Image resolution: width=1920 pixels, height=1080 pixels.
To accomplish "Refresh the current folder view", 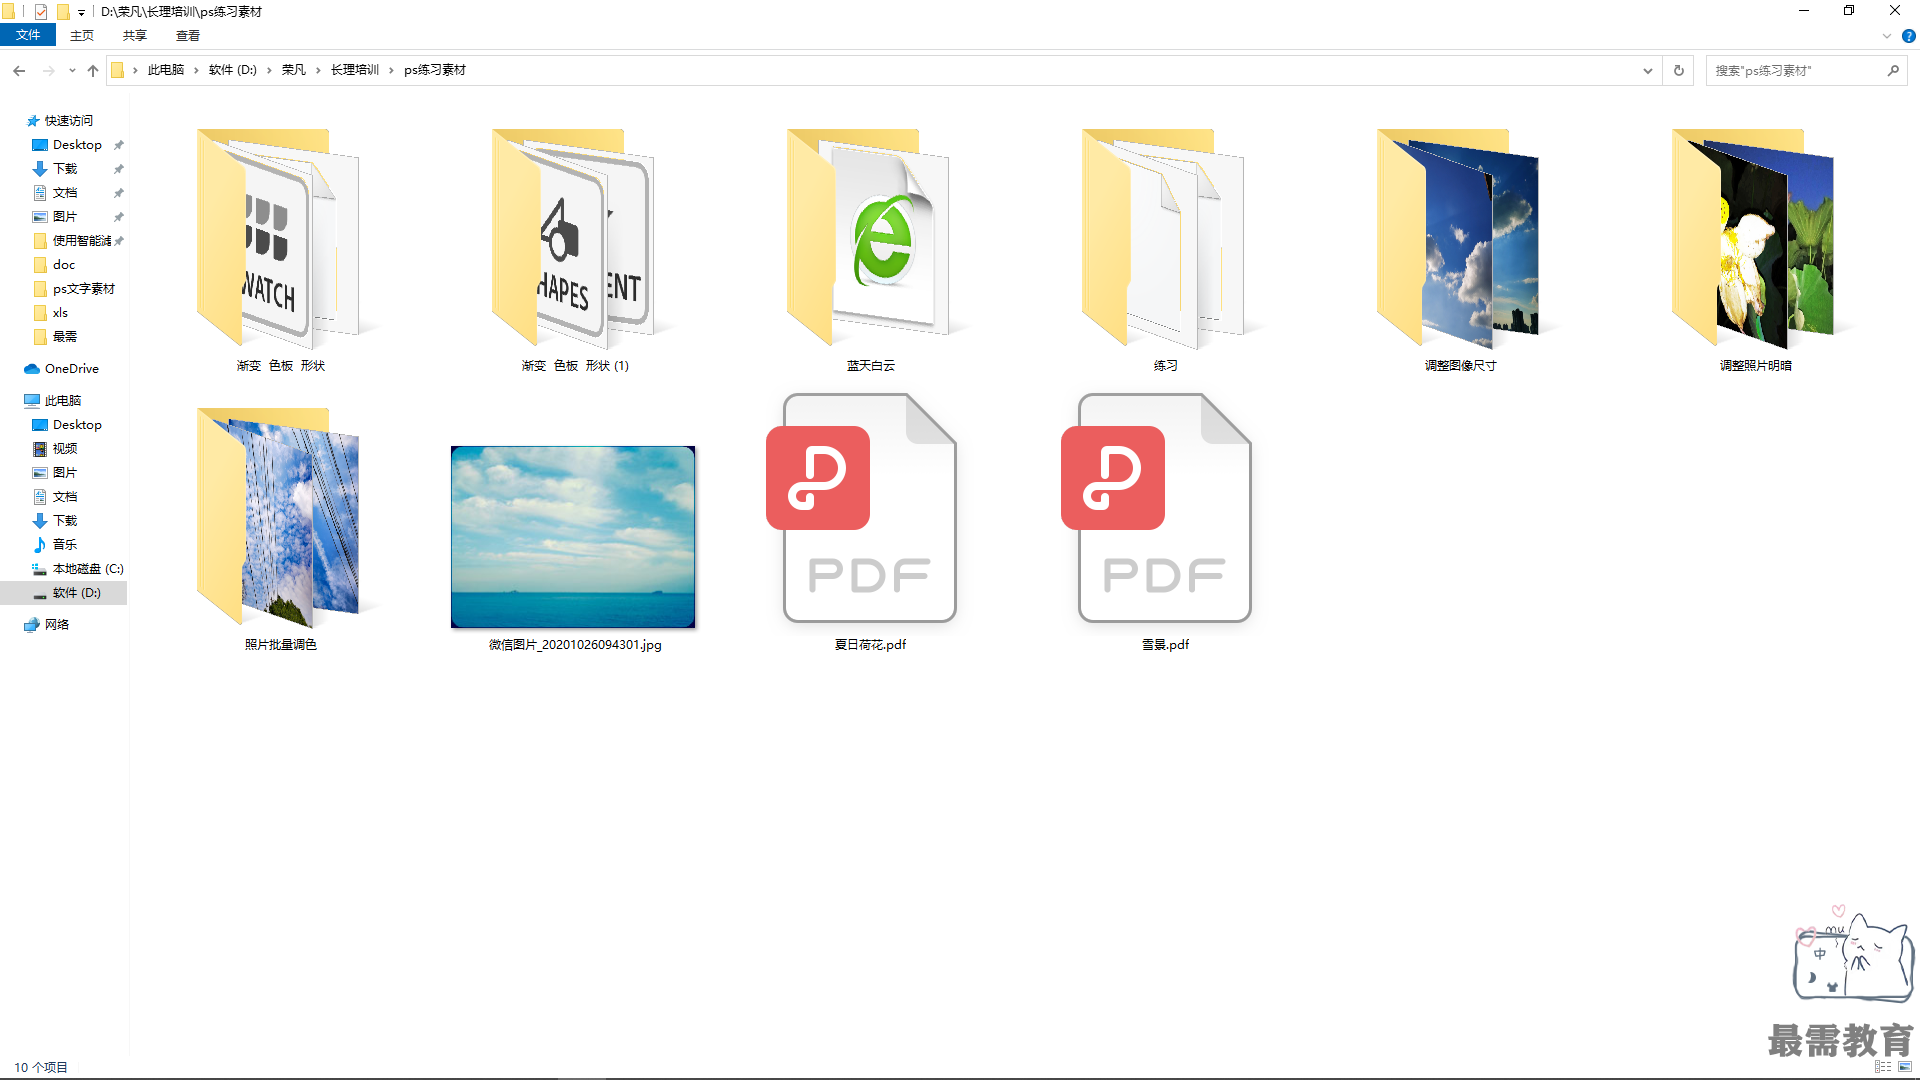I will click(x=1679, y=70).
